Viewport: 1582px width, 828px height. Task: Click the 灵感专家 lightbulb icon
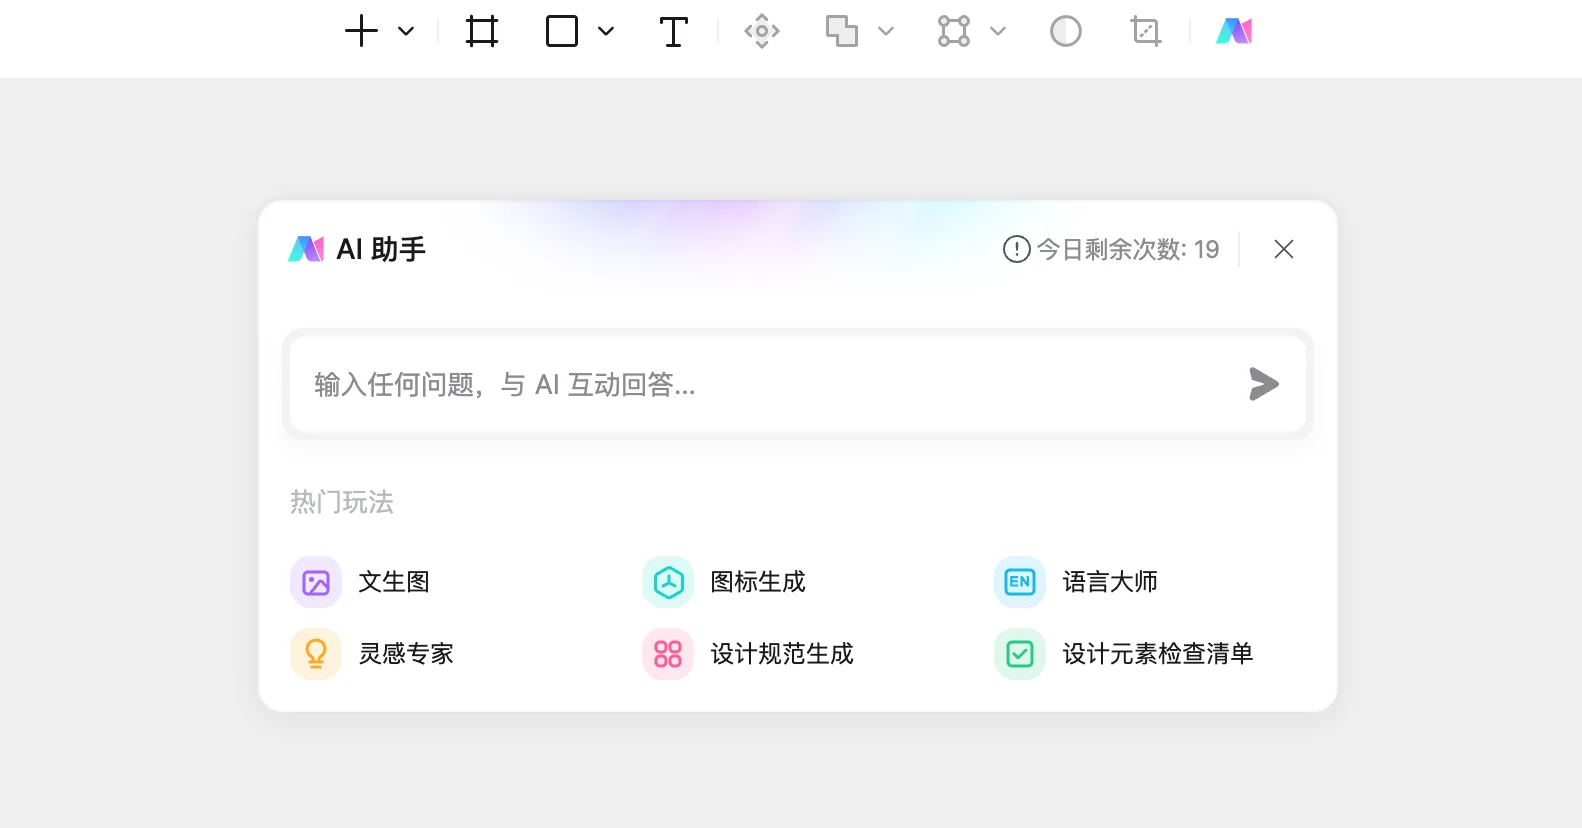coord(316,654)
